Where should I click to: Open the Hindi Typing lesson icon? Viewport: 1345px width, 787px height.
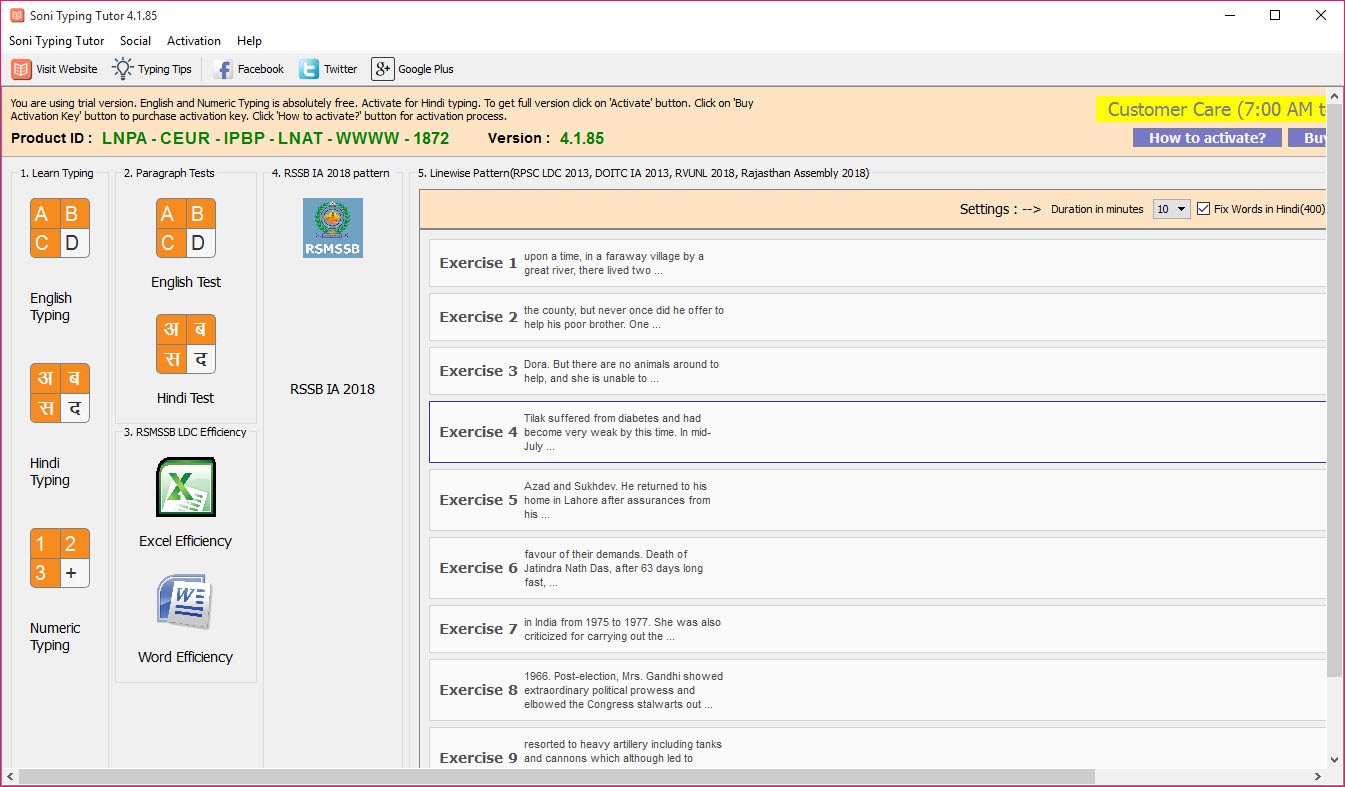pyautogui.click(x=60, y=393)
